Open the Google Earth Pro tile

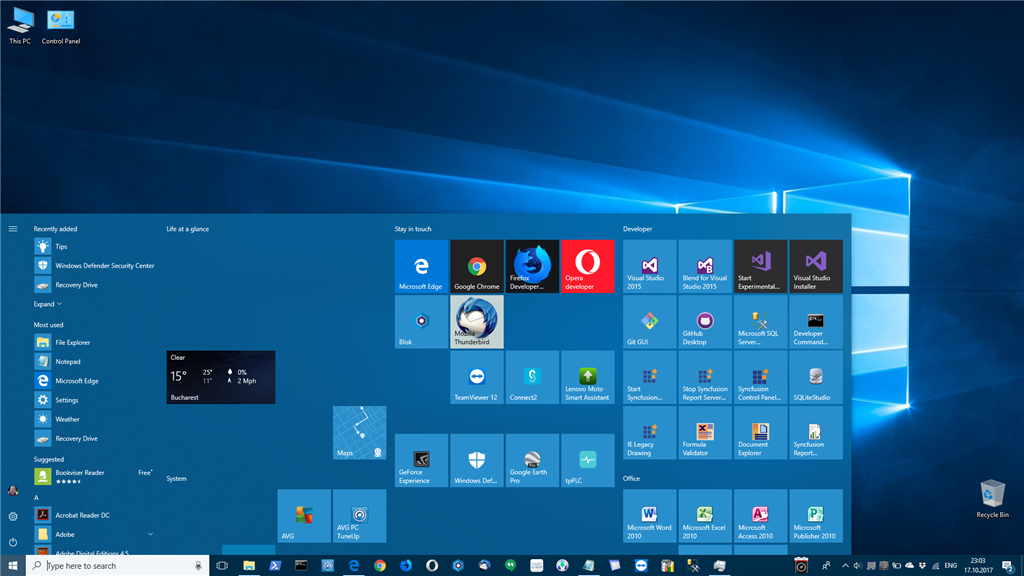pyautogui.click(x=532, y=460)
